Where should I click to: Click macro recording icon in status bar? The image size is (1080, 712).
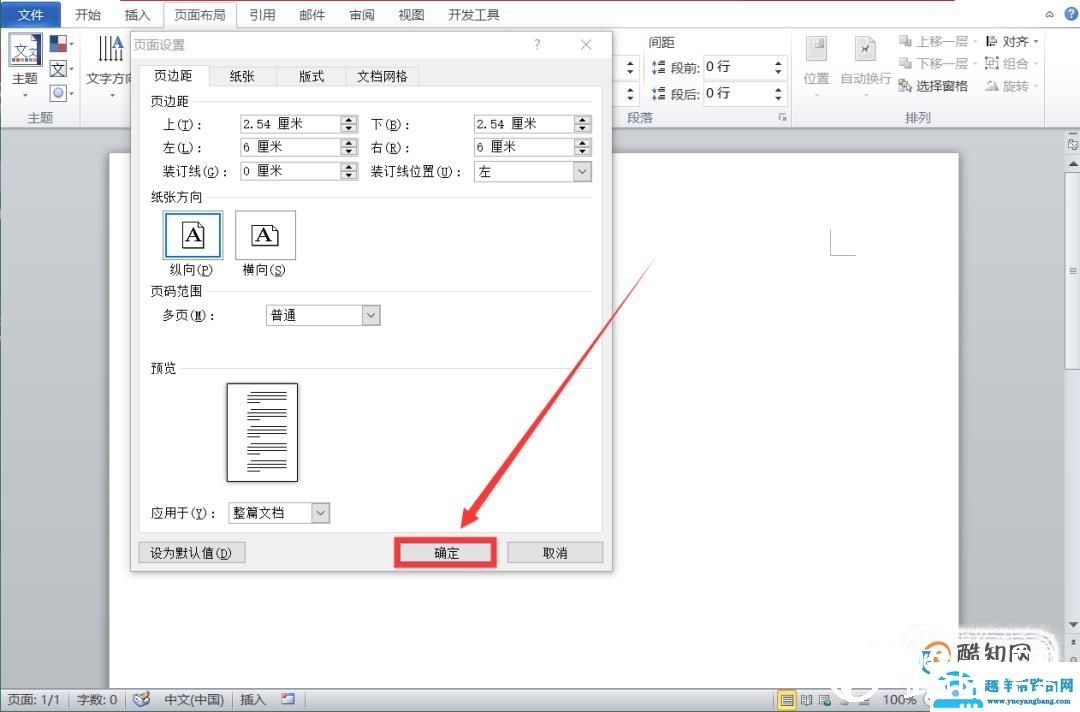(288, 699)
